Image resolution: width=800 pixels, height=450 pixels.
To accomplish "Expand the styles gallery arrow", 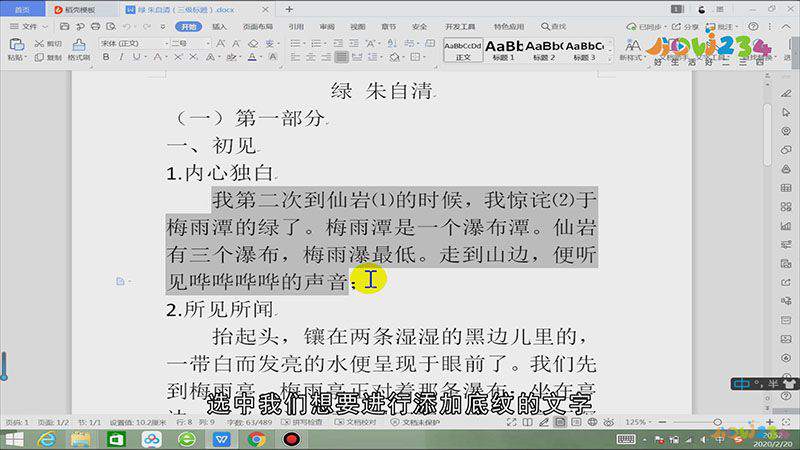I will (x=610, y=60).
